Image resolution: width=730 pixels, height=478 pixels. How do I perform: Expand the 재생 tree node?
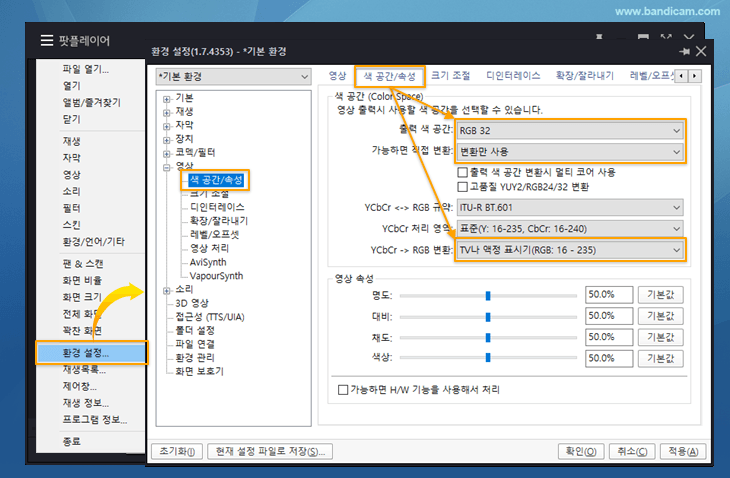pos(166,112)
